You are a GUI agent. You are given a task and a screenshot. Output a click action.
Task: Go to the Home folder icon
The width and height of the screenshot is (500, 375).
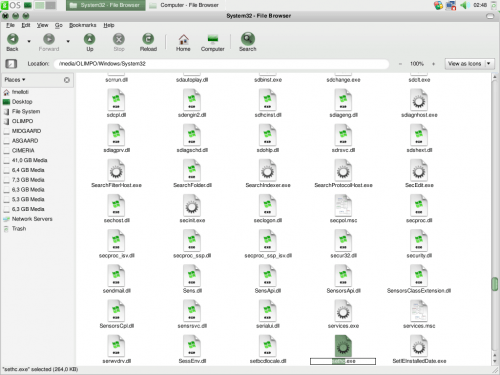183,42
